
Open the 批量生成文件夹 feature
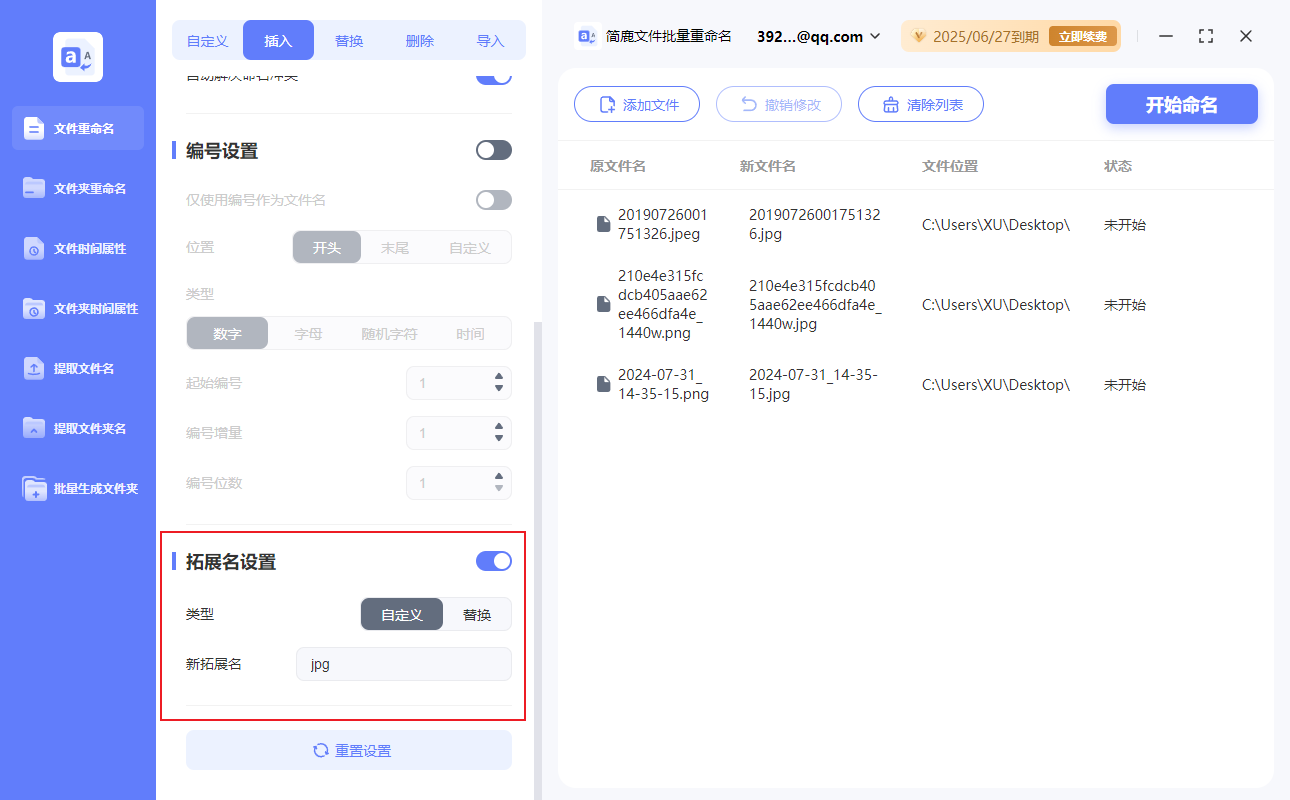77,488
